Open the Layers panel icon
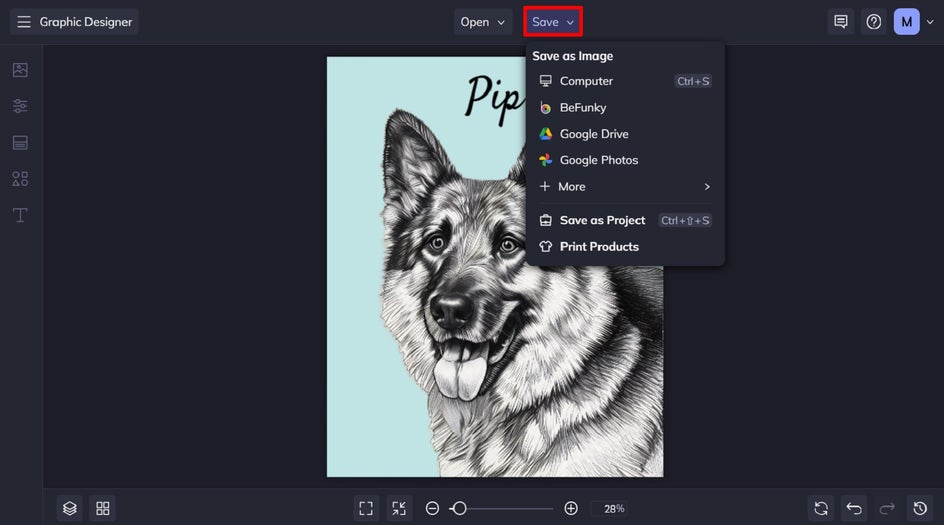 [70, 508]
